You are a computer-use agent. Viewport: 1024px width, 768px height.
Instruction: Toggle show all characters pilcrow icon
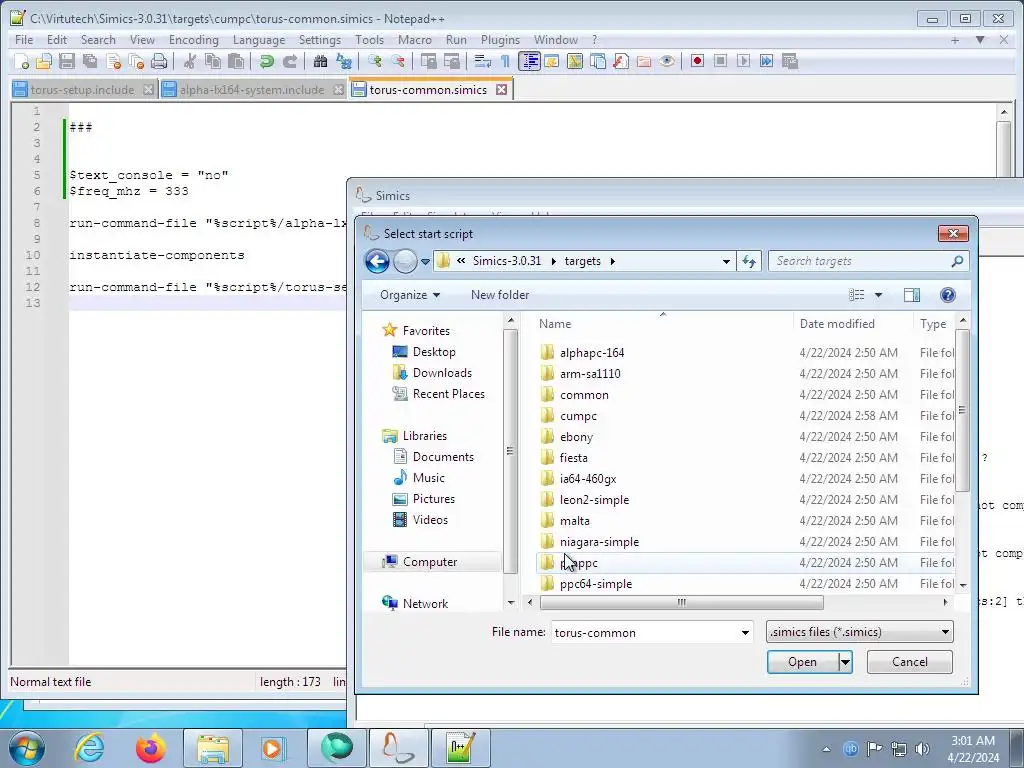505,61
